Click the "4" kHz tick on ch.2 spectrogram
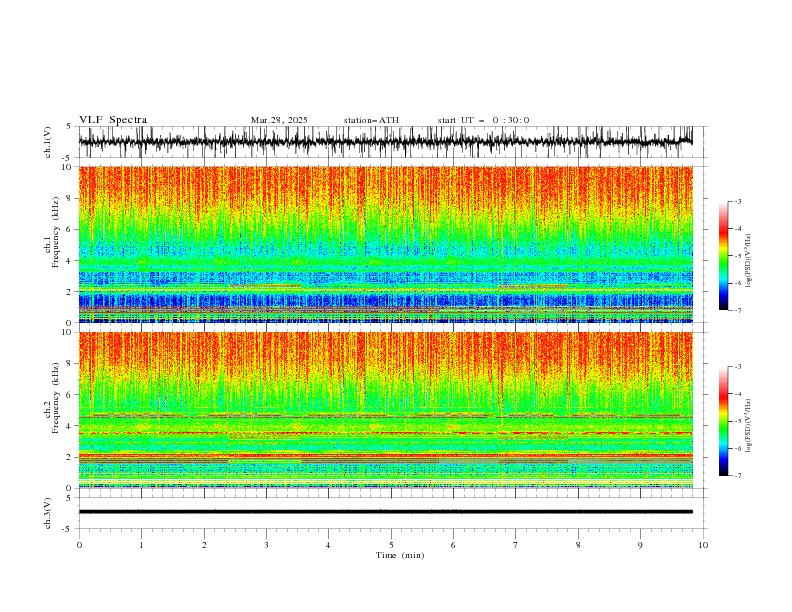This screenshot has width=792, height=612. pos(71,426)
